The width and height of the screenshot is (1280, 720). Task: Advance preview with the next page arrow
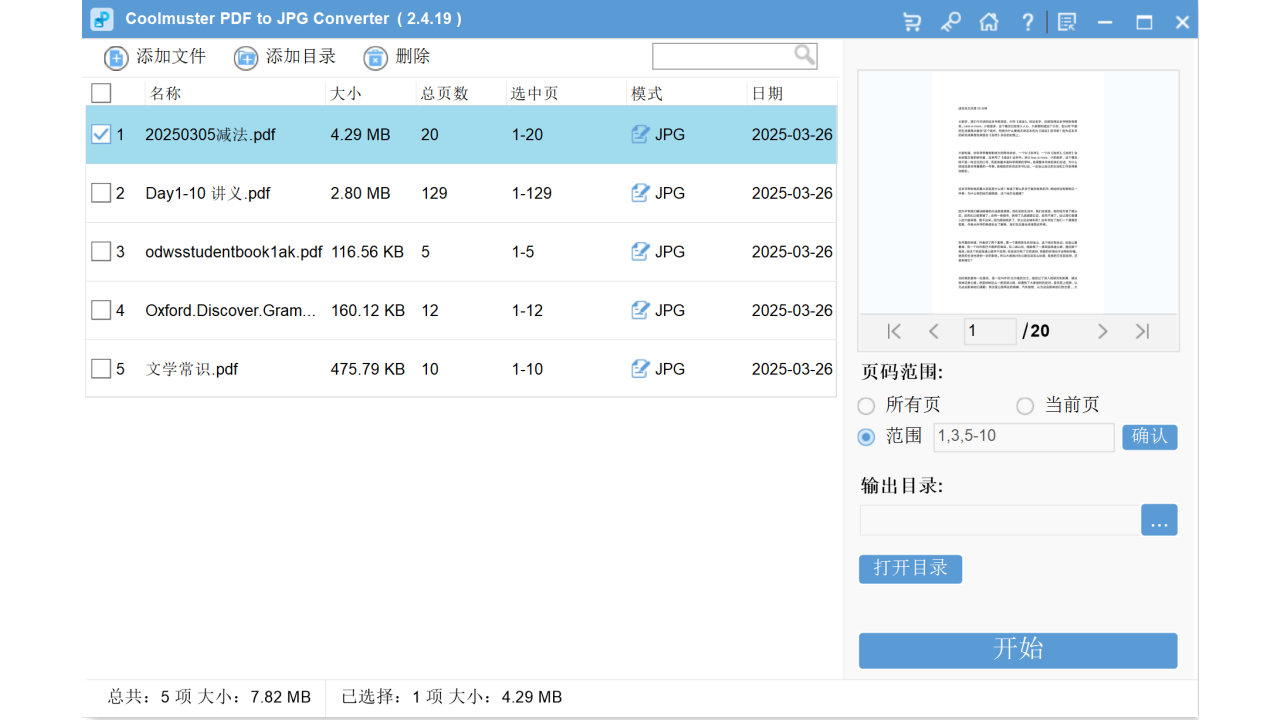(1102, 330)
